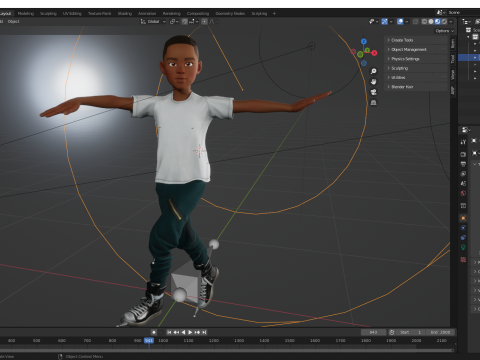
Task: Switch to the Animation workspace tab
Action: (x=147, y=13)
